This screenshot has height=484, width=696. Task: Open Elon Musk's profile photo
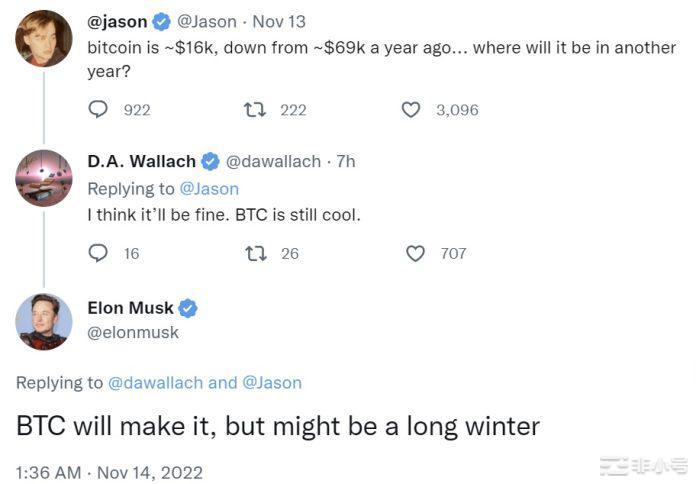coord(43,321)
